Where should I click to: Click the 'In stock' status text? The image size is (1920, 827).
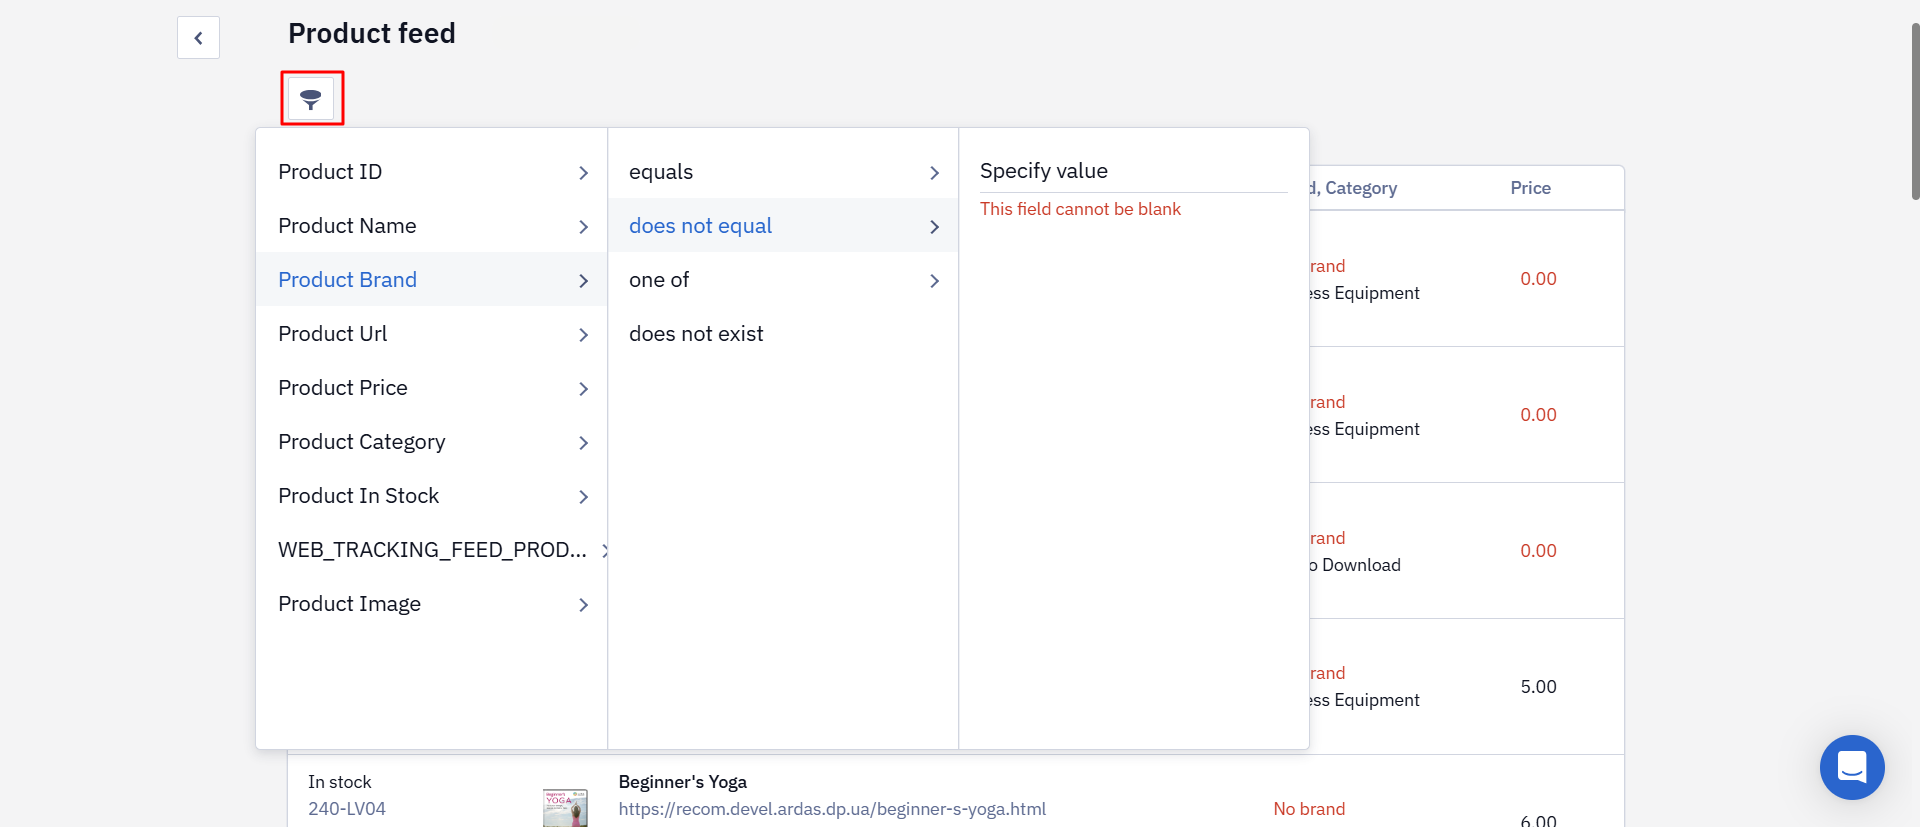coord(339,782)
